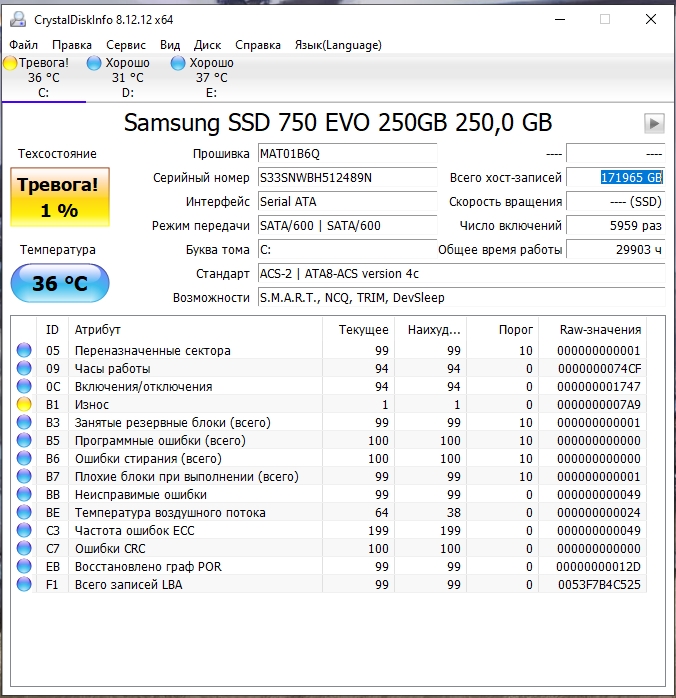Click status icon of Программные ошибки row
The image size is (676, 698).
click(x=24, y=440)
